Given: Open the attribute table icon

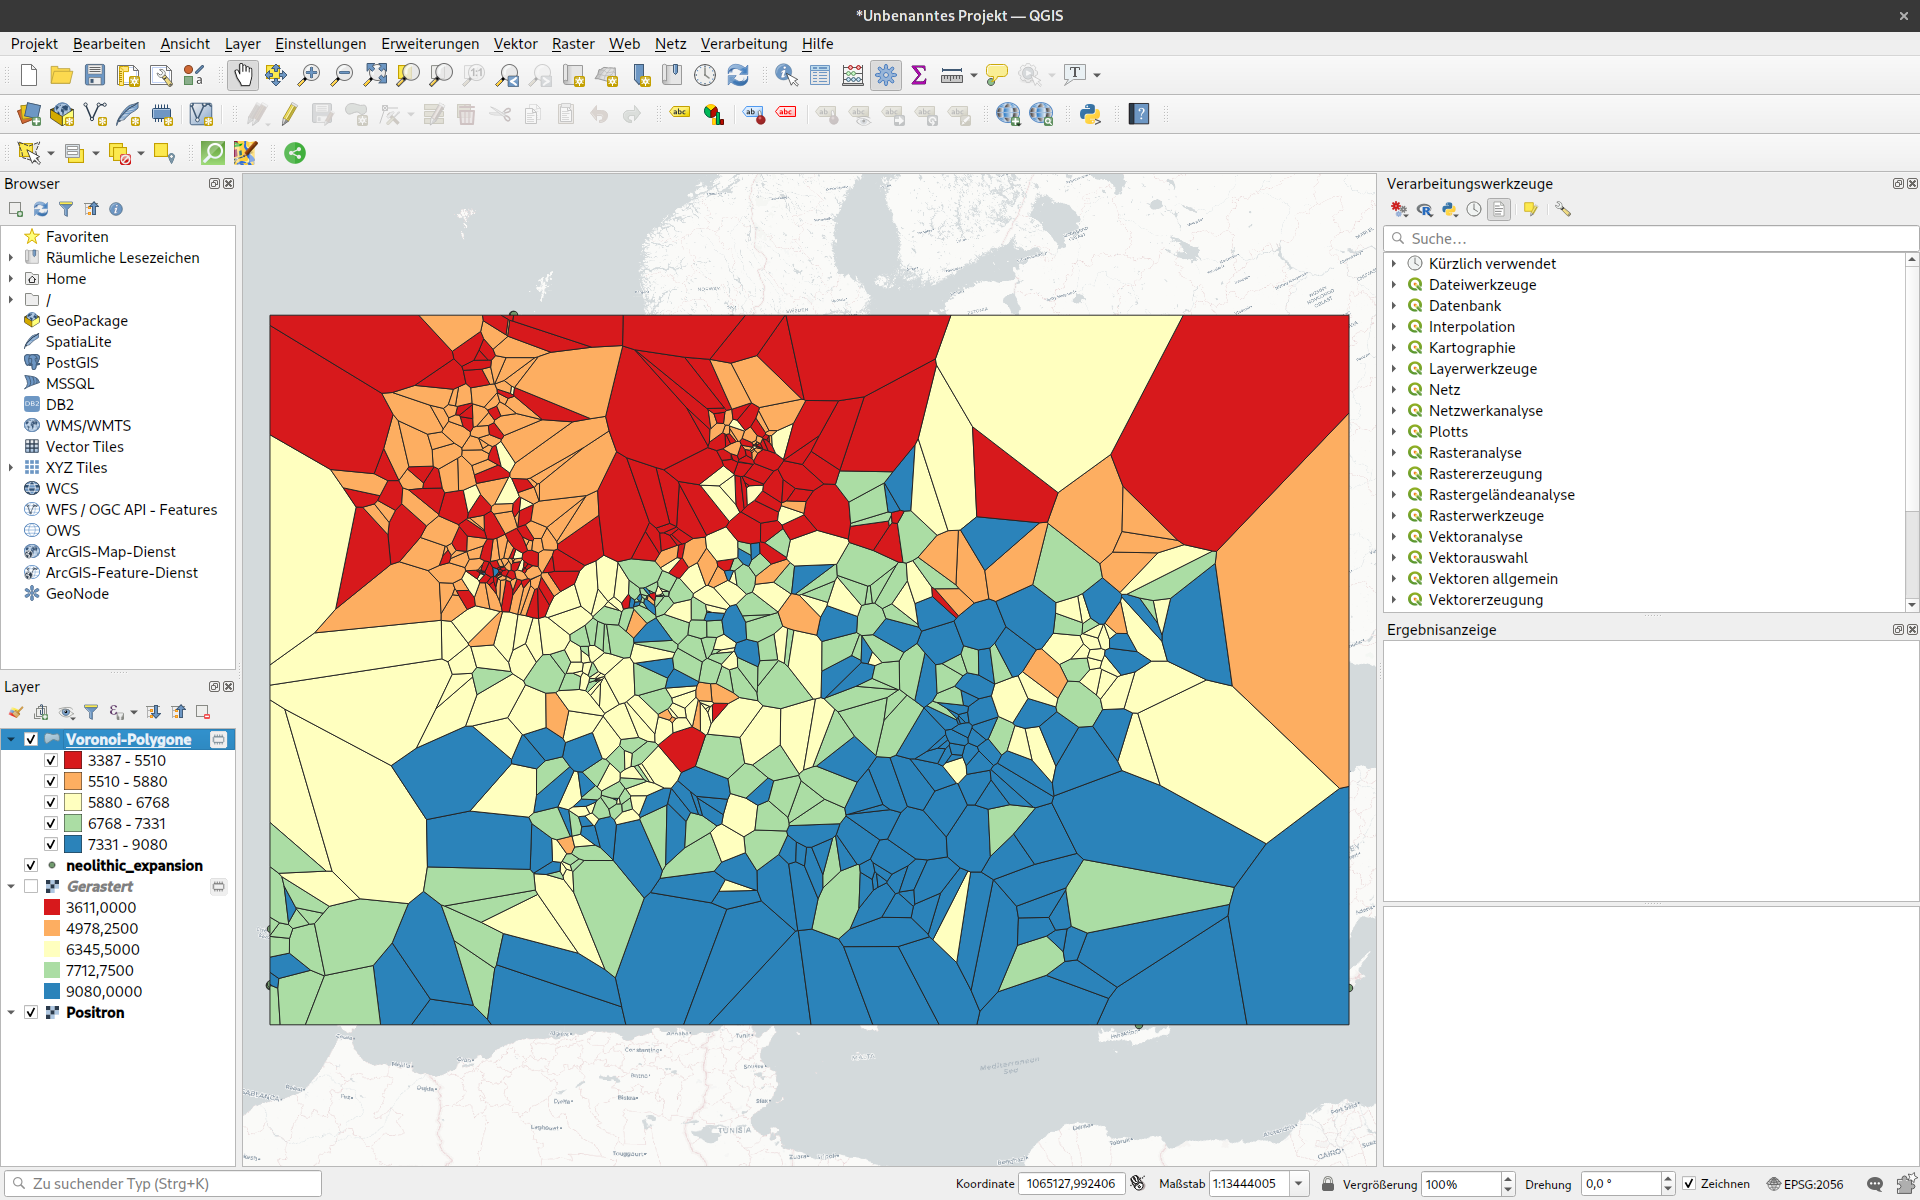Looking at the screenshot, I should pos(820,75).
